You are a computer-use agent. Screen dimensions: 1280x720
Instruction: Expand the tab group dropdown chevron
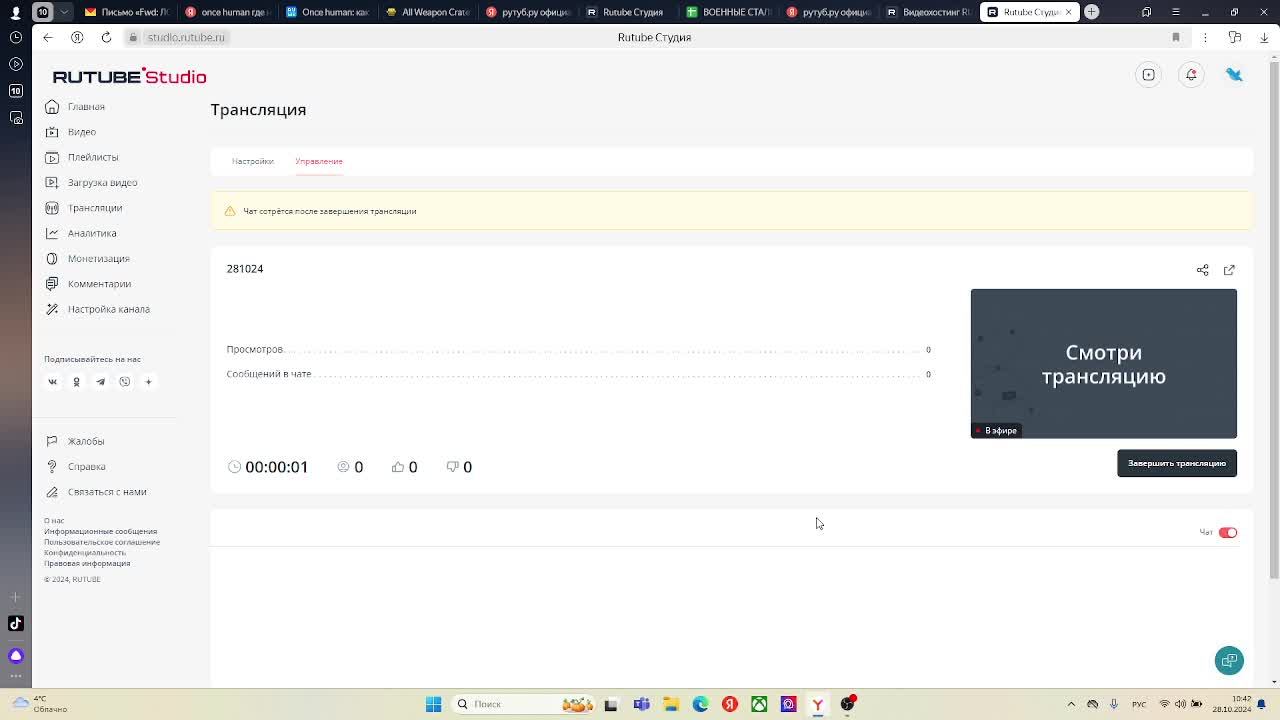coord(65,12)
